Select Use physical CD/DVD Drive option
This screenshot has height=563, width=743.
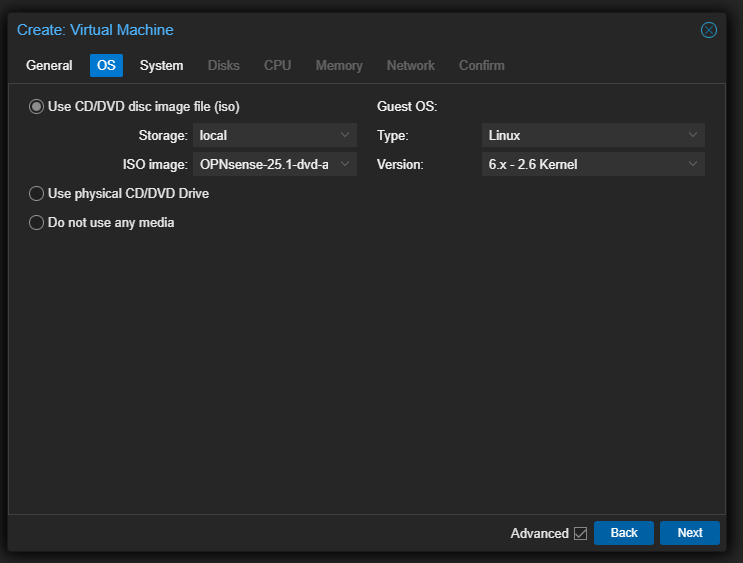tap(36, 194)
